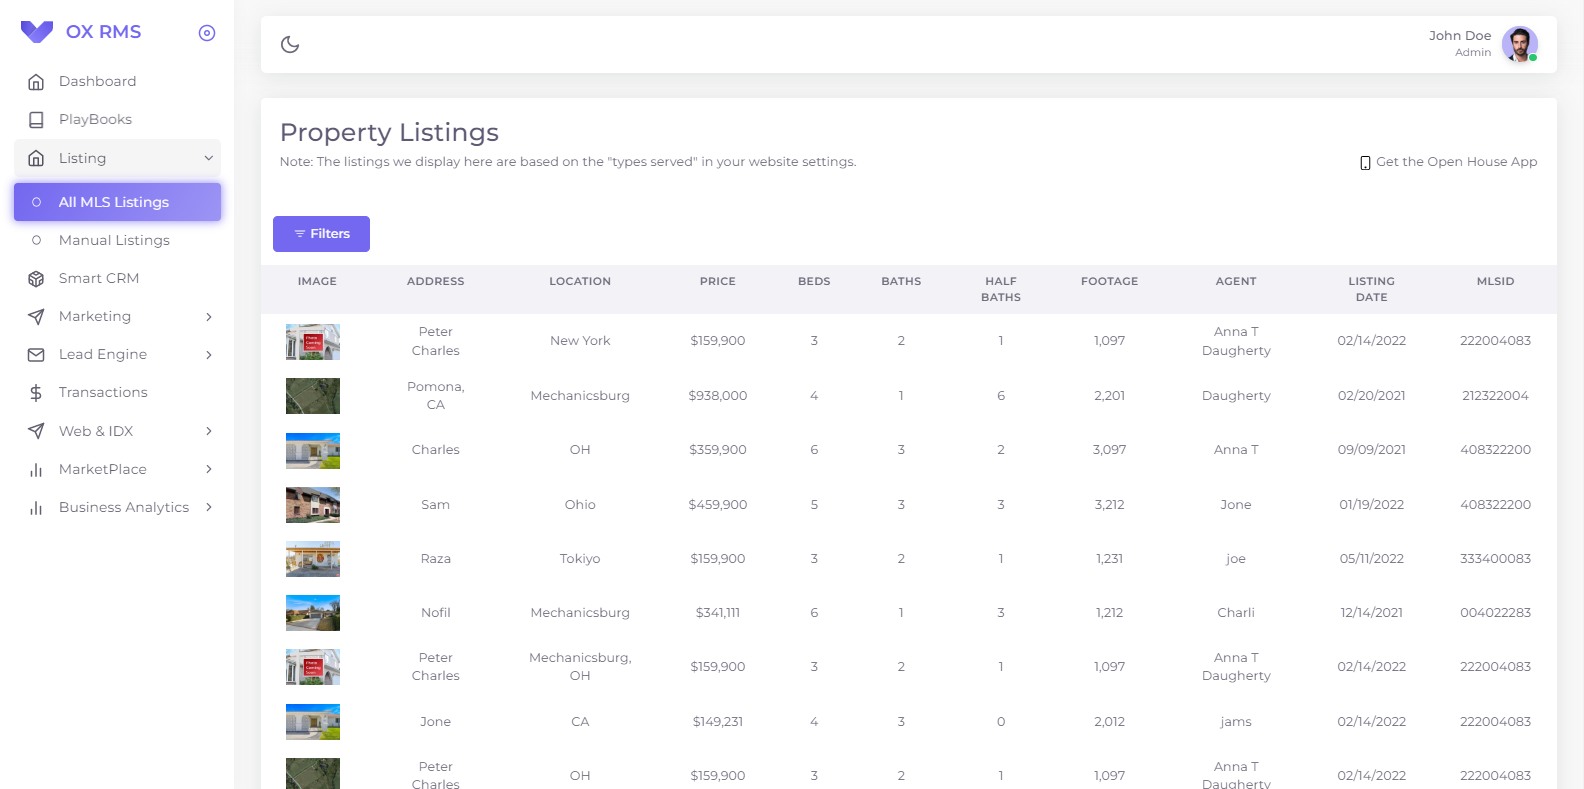The width and height of the screenshot is (1584, 789).
Task: Open the Nofil listing image thumbnail
Action: 313,613
